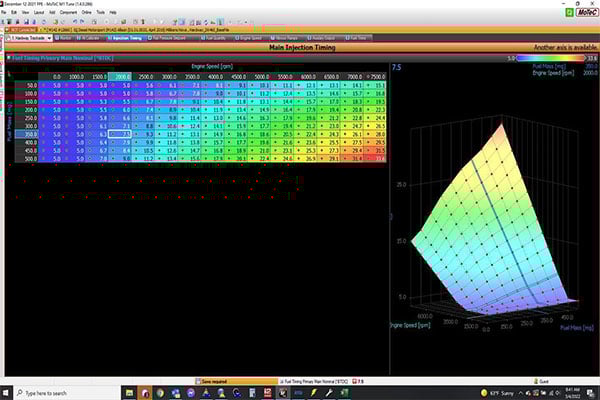
Task: Click the 'Type here to search' taskbar box
Action: (x=67, y=393)
